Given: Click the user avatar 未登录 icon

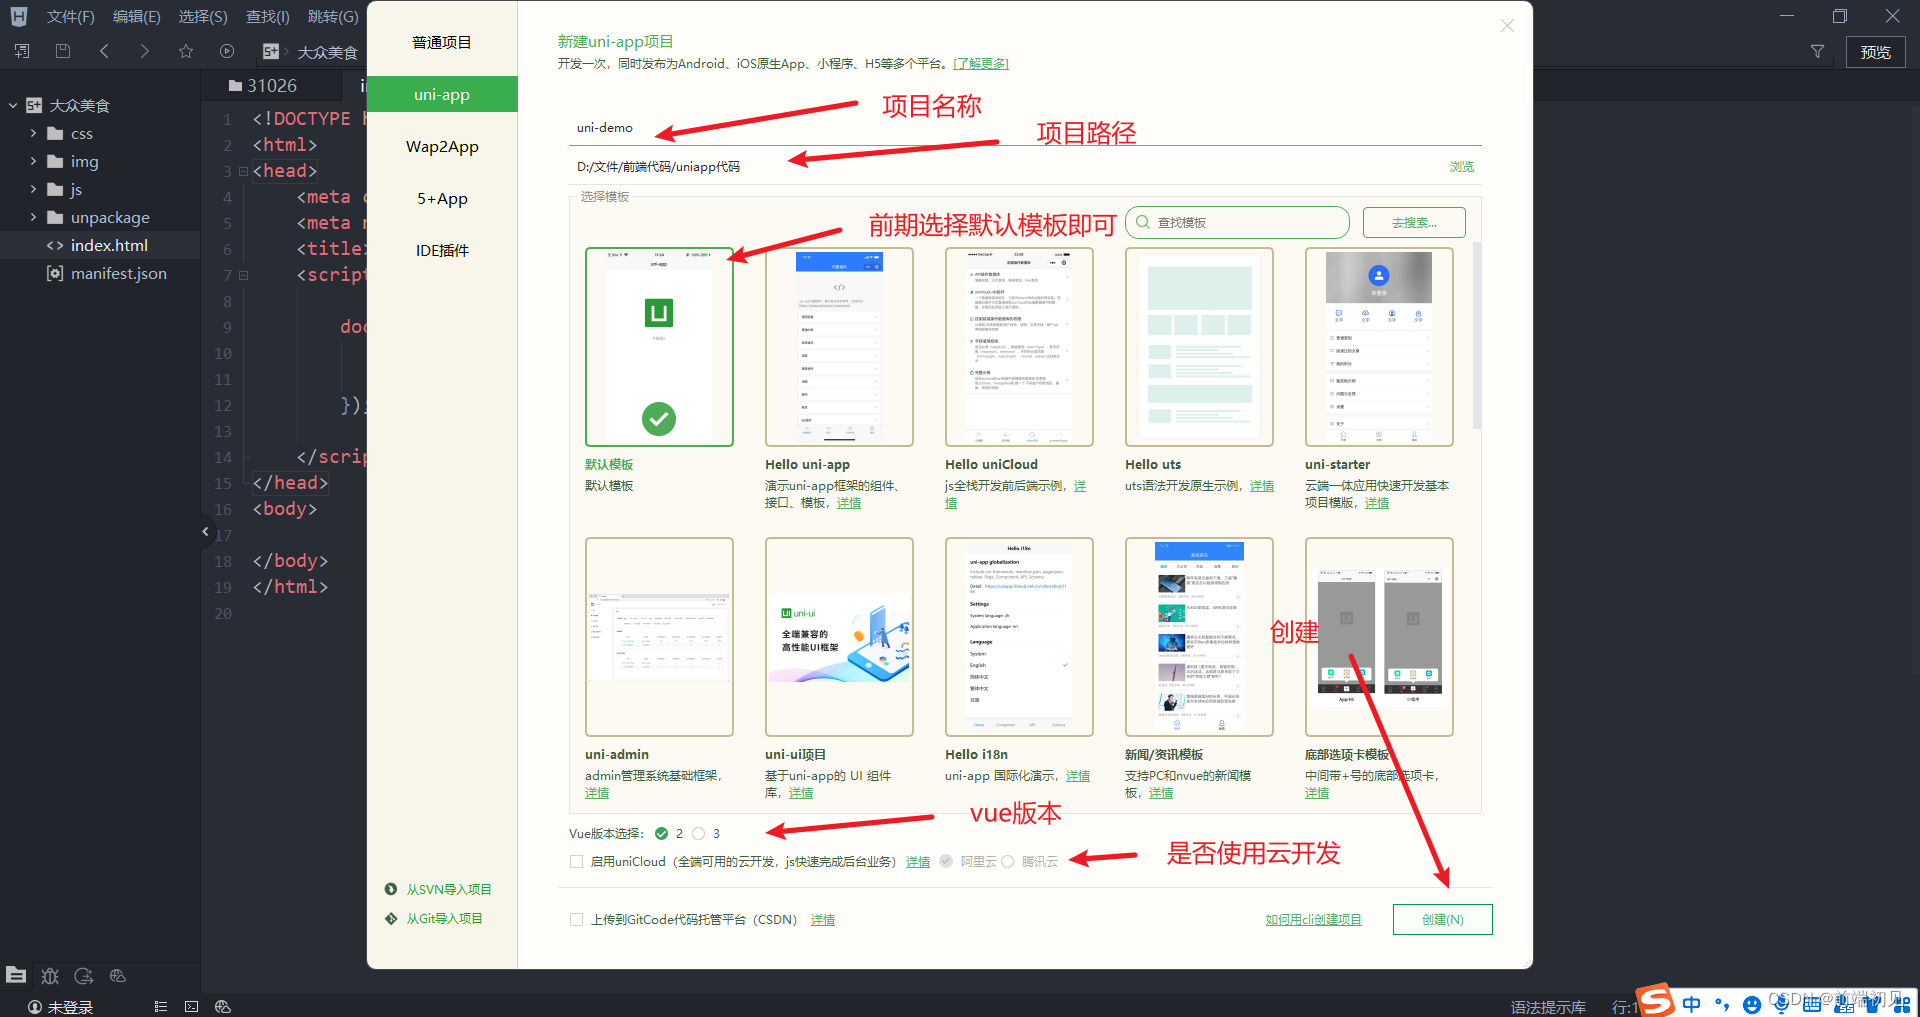Looking at the screenshot, I should [34, 1007].
